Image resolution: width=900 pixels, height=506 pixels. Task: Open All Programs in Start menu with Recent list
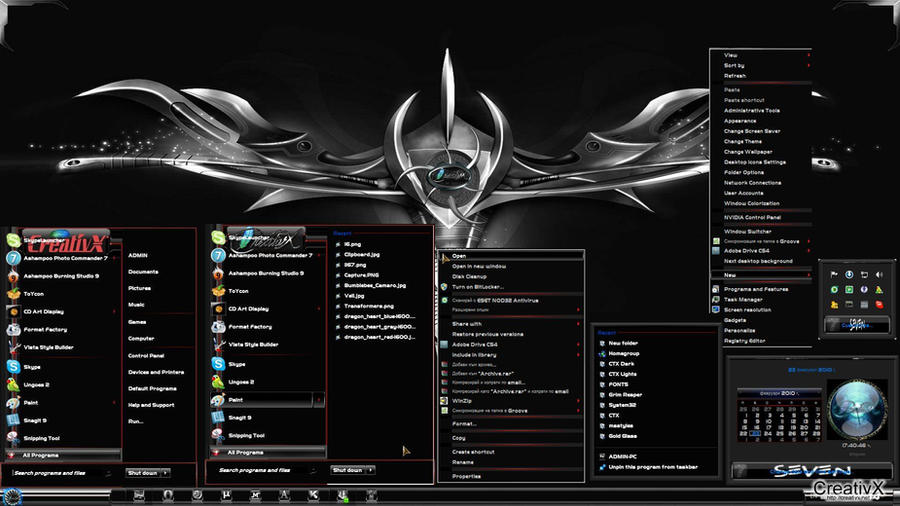(267, 452)
